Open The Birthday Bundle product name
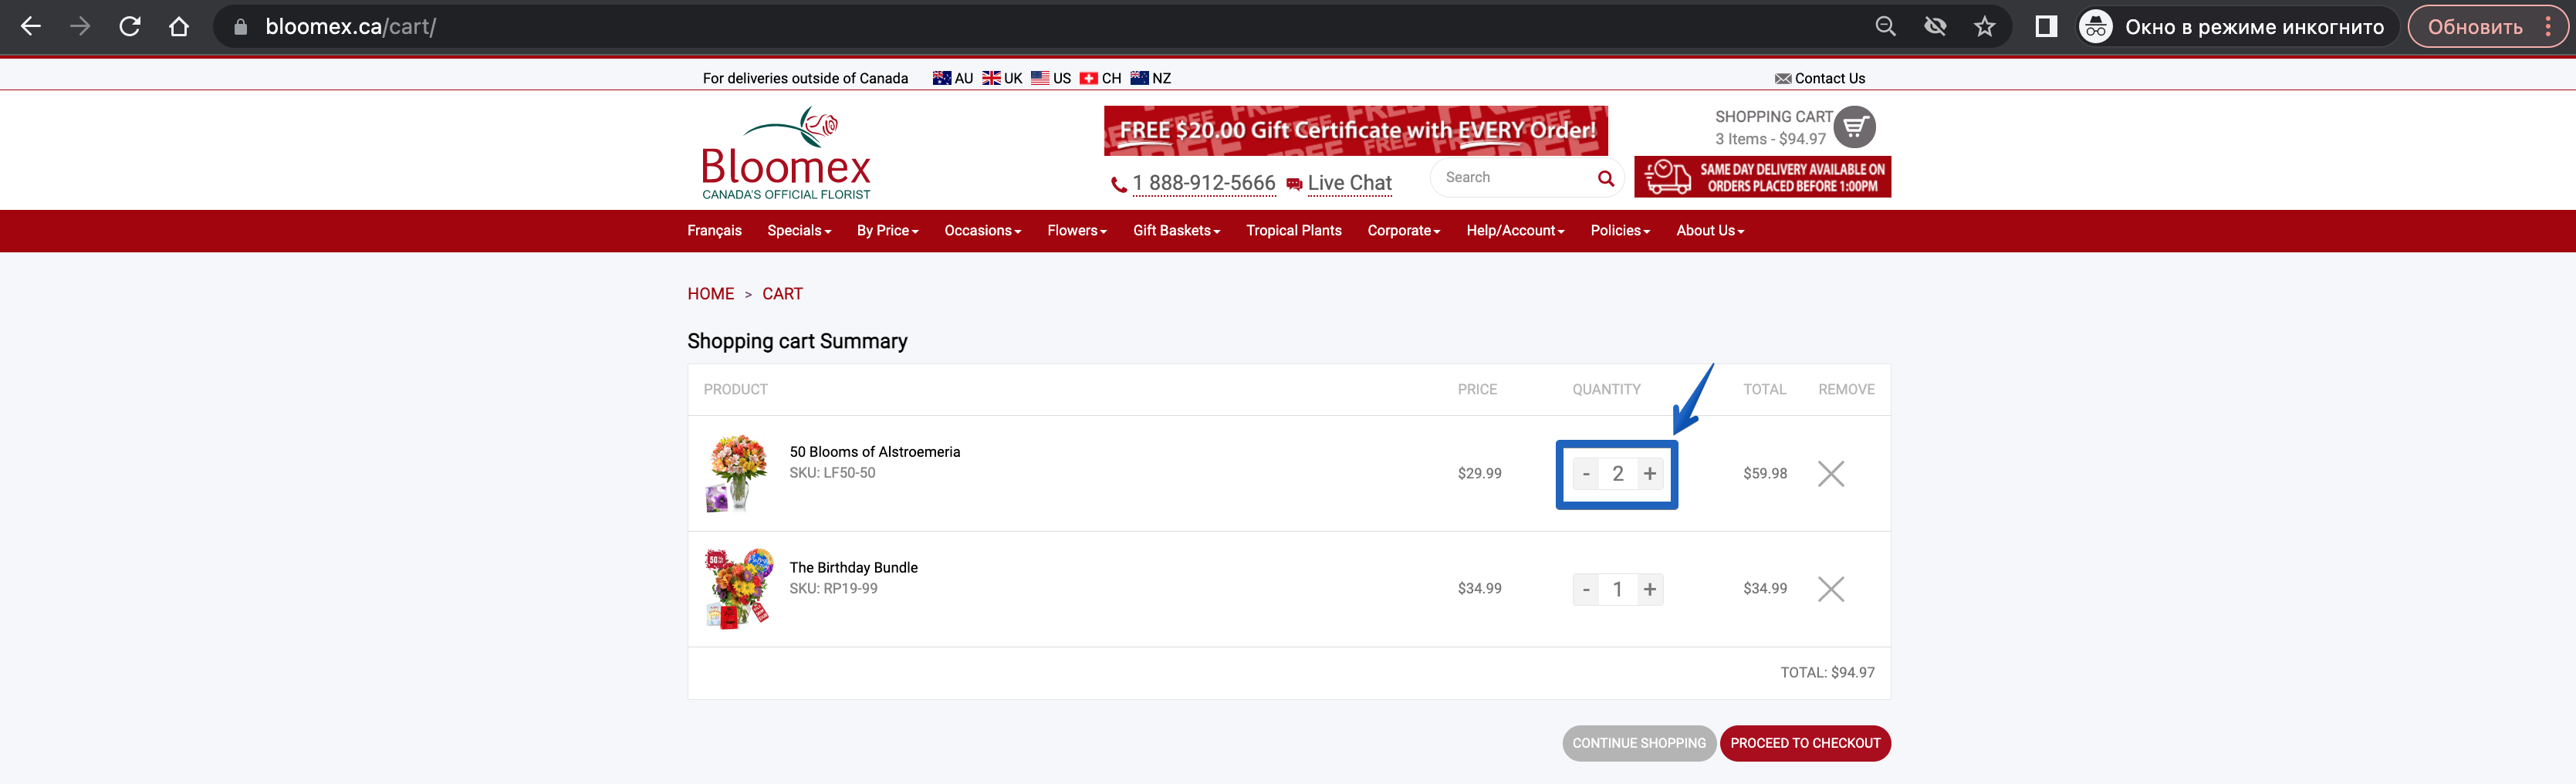The height and width of the screenshot is (784, 2576). click(x=854, y=568)
